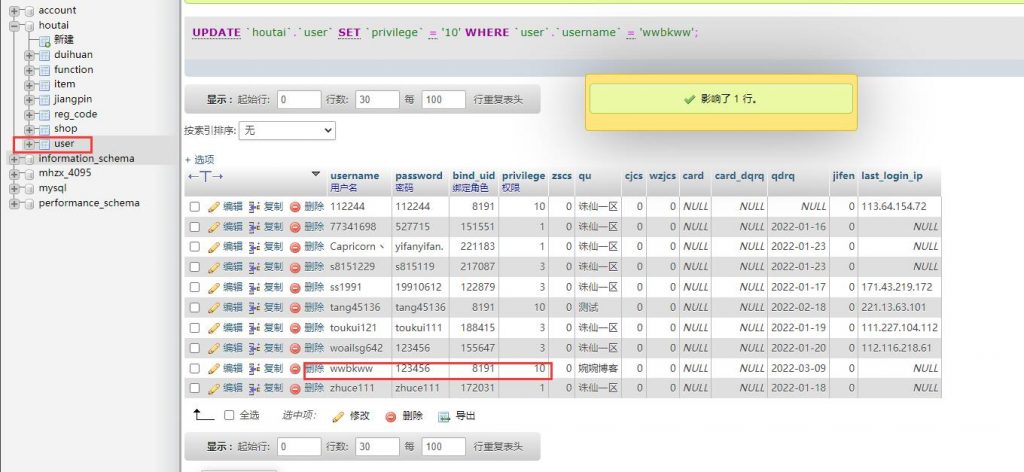Click delete icon for row tang45136
This screenshot has height=472, width=1024.
(295, 307)
